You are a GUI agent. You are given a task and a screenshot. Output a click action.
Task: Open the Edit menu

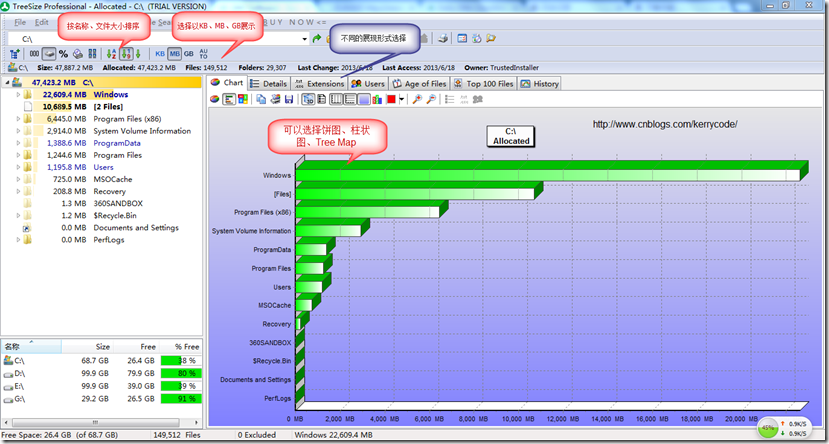[42, 23]
